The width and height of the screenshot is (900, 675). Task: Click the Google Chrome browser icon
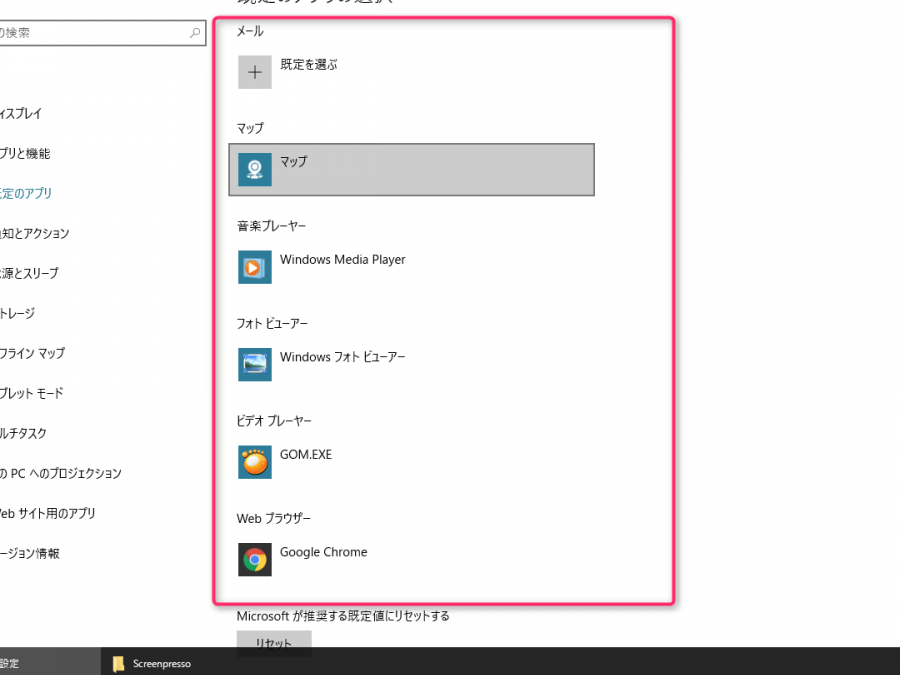click(x=254, y=559)
